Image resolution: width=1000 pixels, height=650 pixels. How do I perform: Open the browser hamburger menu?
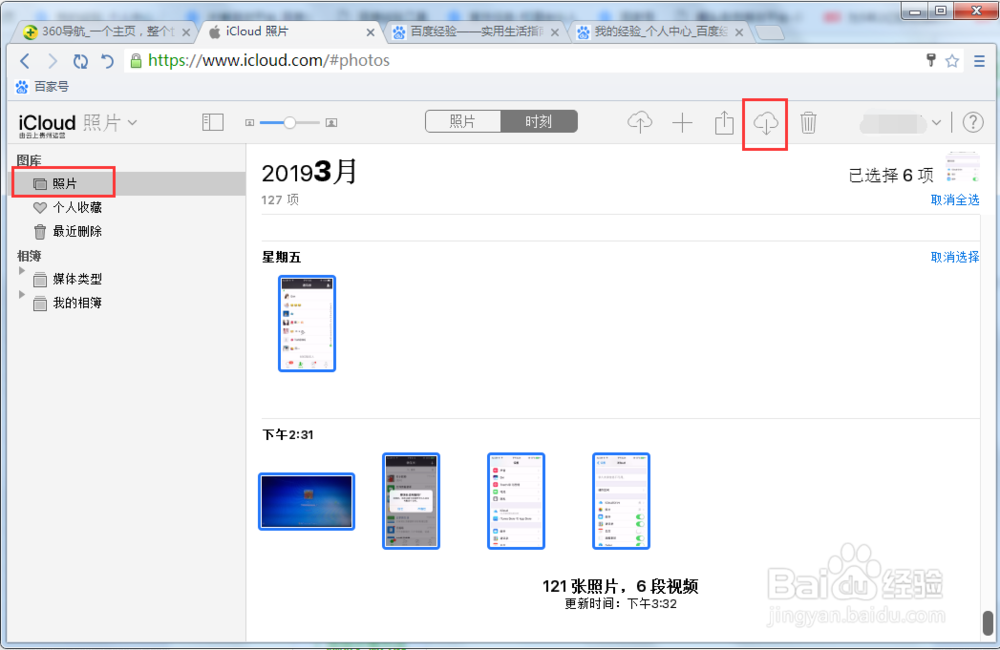tap(980, 61)
